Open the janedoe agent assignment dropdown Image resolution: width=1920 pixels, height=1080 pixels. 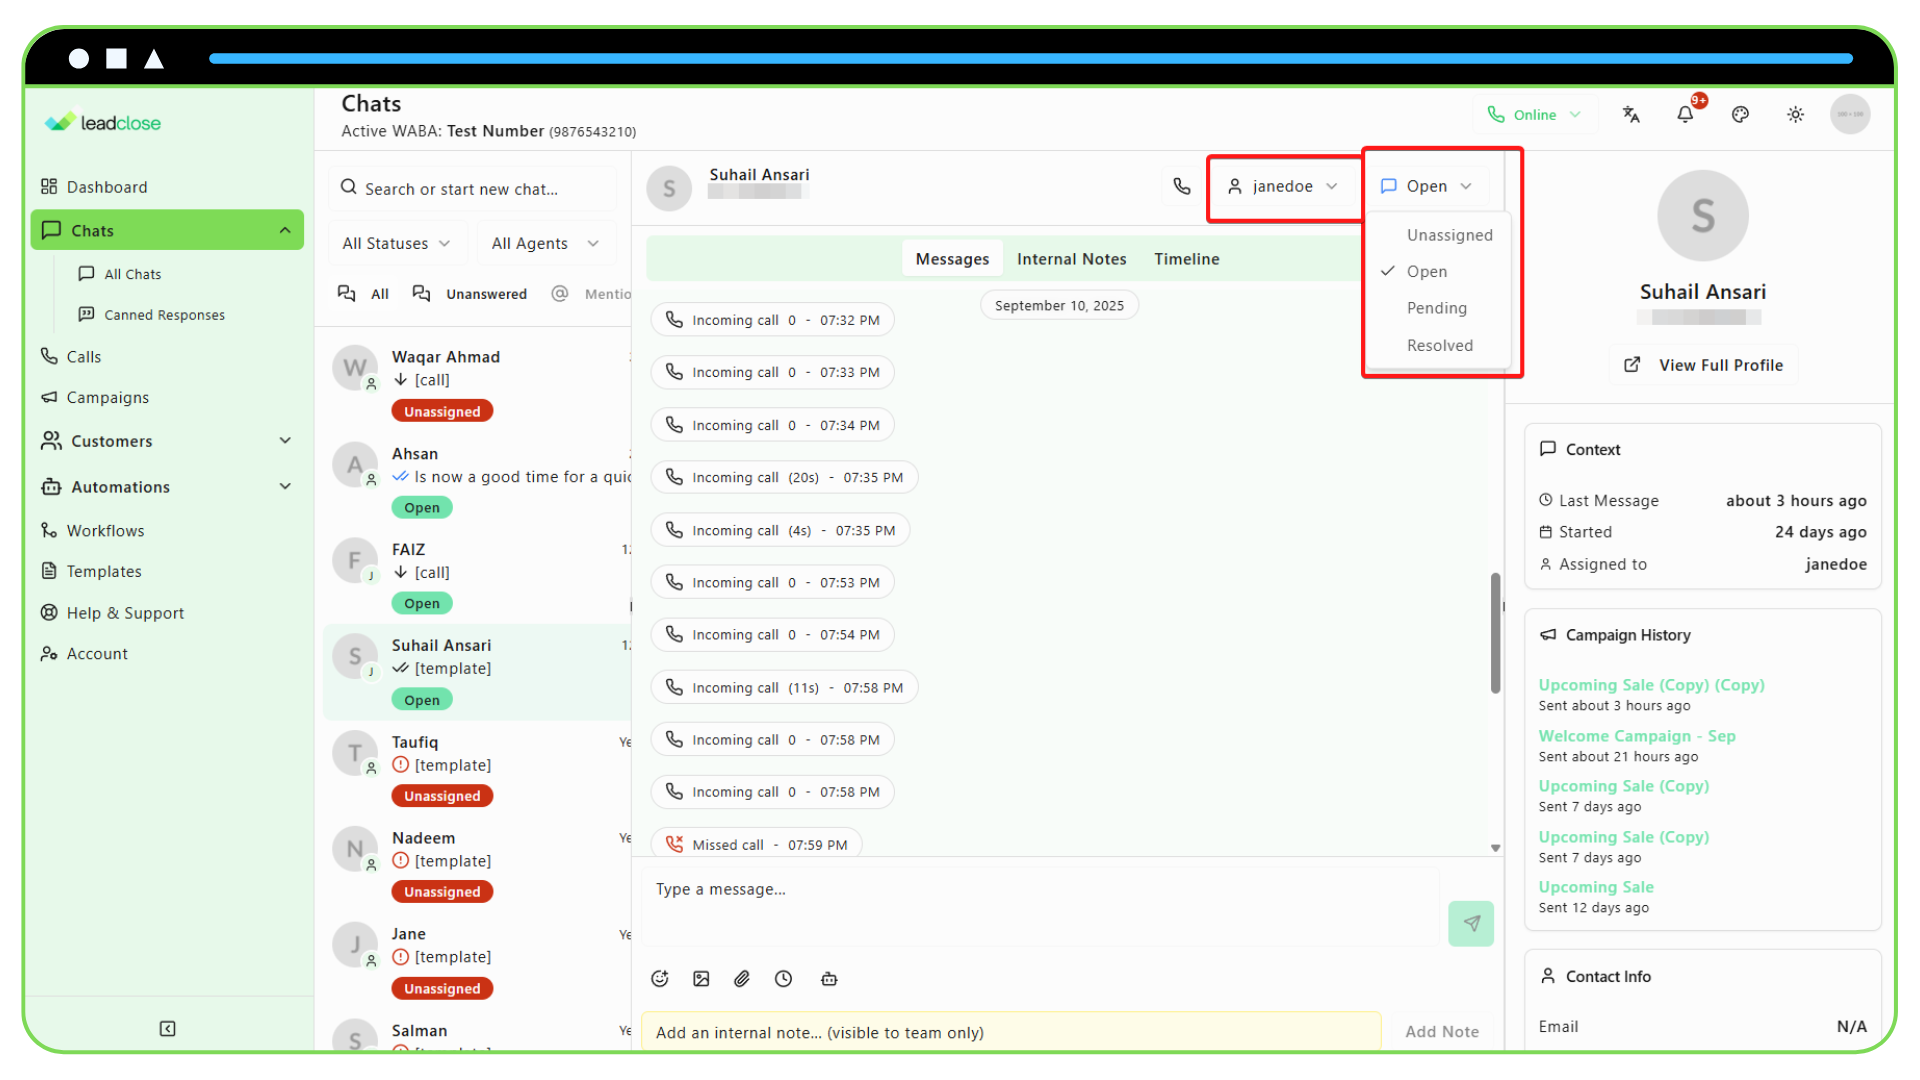coord(1282,186)
